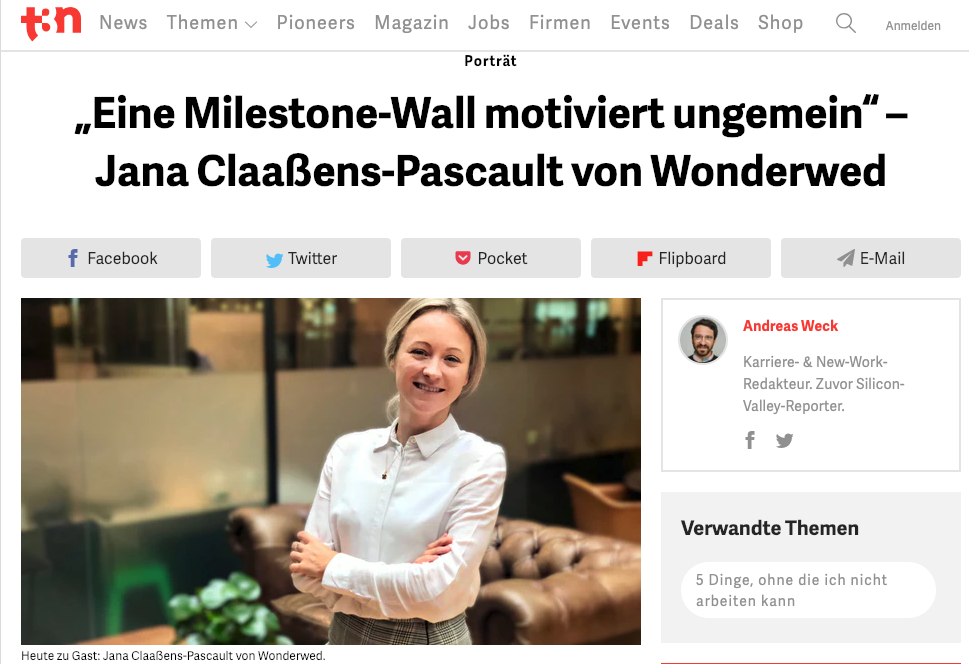
Task: Share article via Facebook button
Action: pos(111,258)
